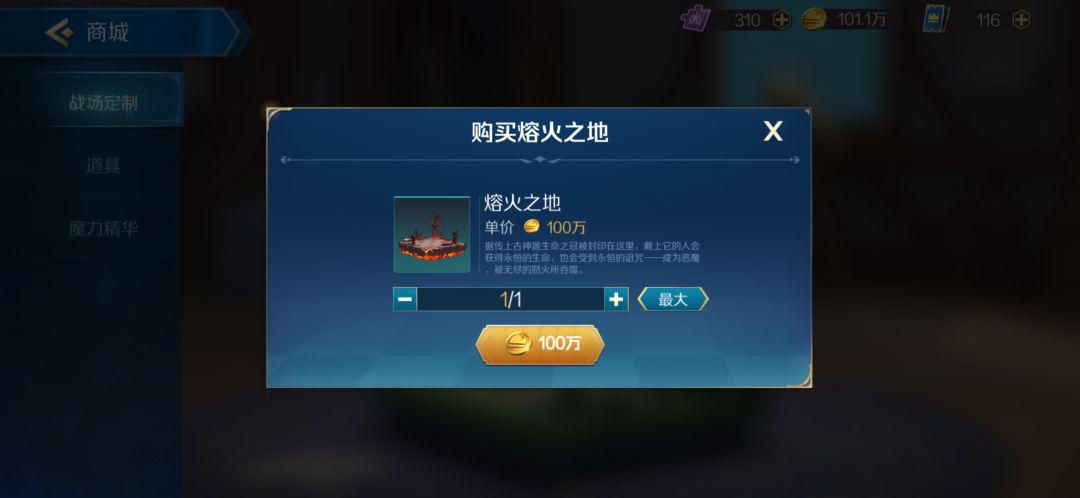
Task: Select the 战场定制 tab
Action: [103, 103]
